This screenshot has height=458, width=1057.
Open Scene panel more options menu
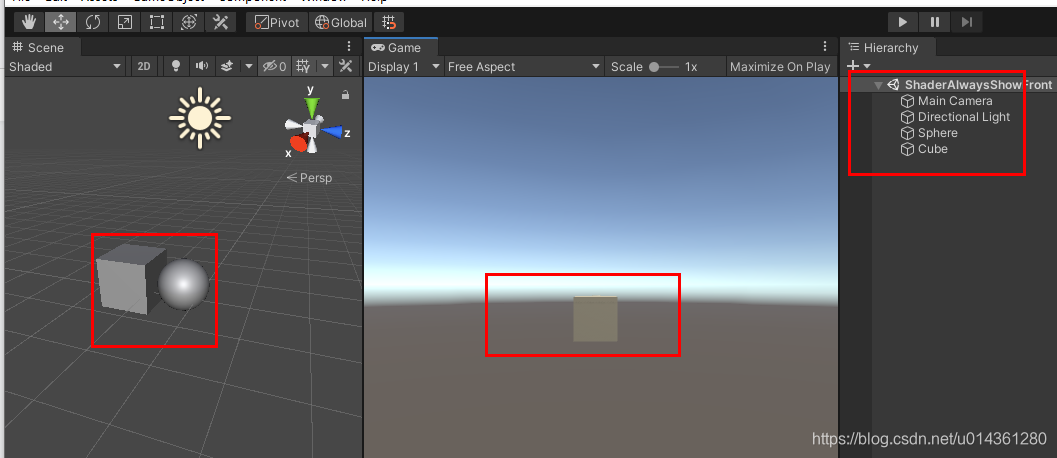point(349,47)
